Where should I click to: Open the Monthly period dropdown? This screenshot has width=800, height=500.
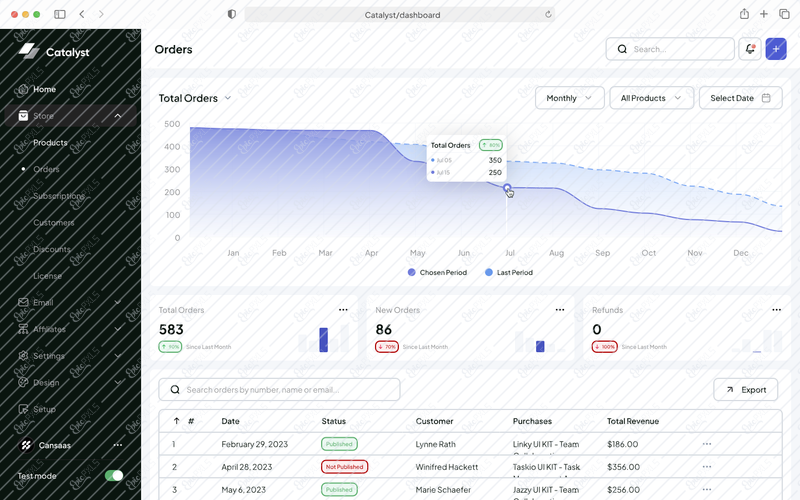pyautogui.click(x=569, y=98)
